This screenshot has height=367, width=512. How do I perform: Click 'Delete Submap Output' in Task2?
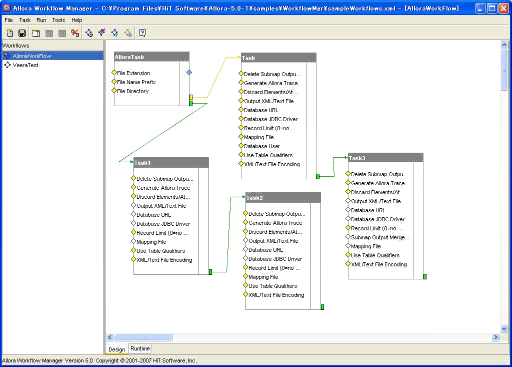click(276, 214)
